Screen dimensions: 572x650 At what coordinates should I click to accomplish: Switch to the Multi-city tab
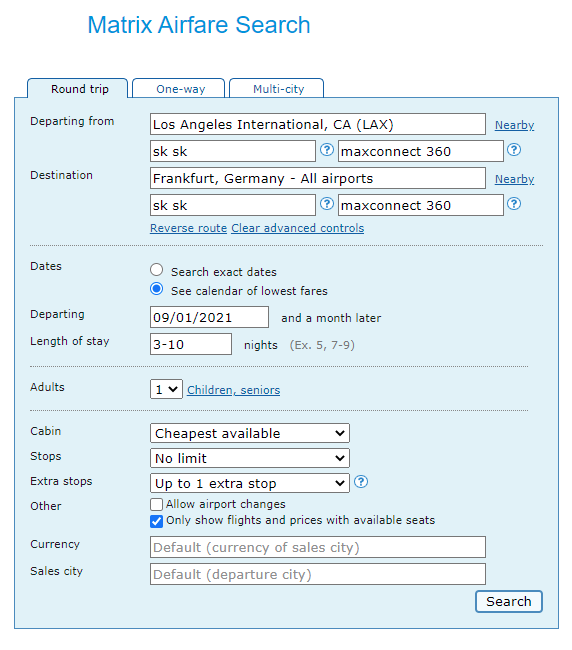click(276, 88)
